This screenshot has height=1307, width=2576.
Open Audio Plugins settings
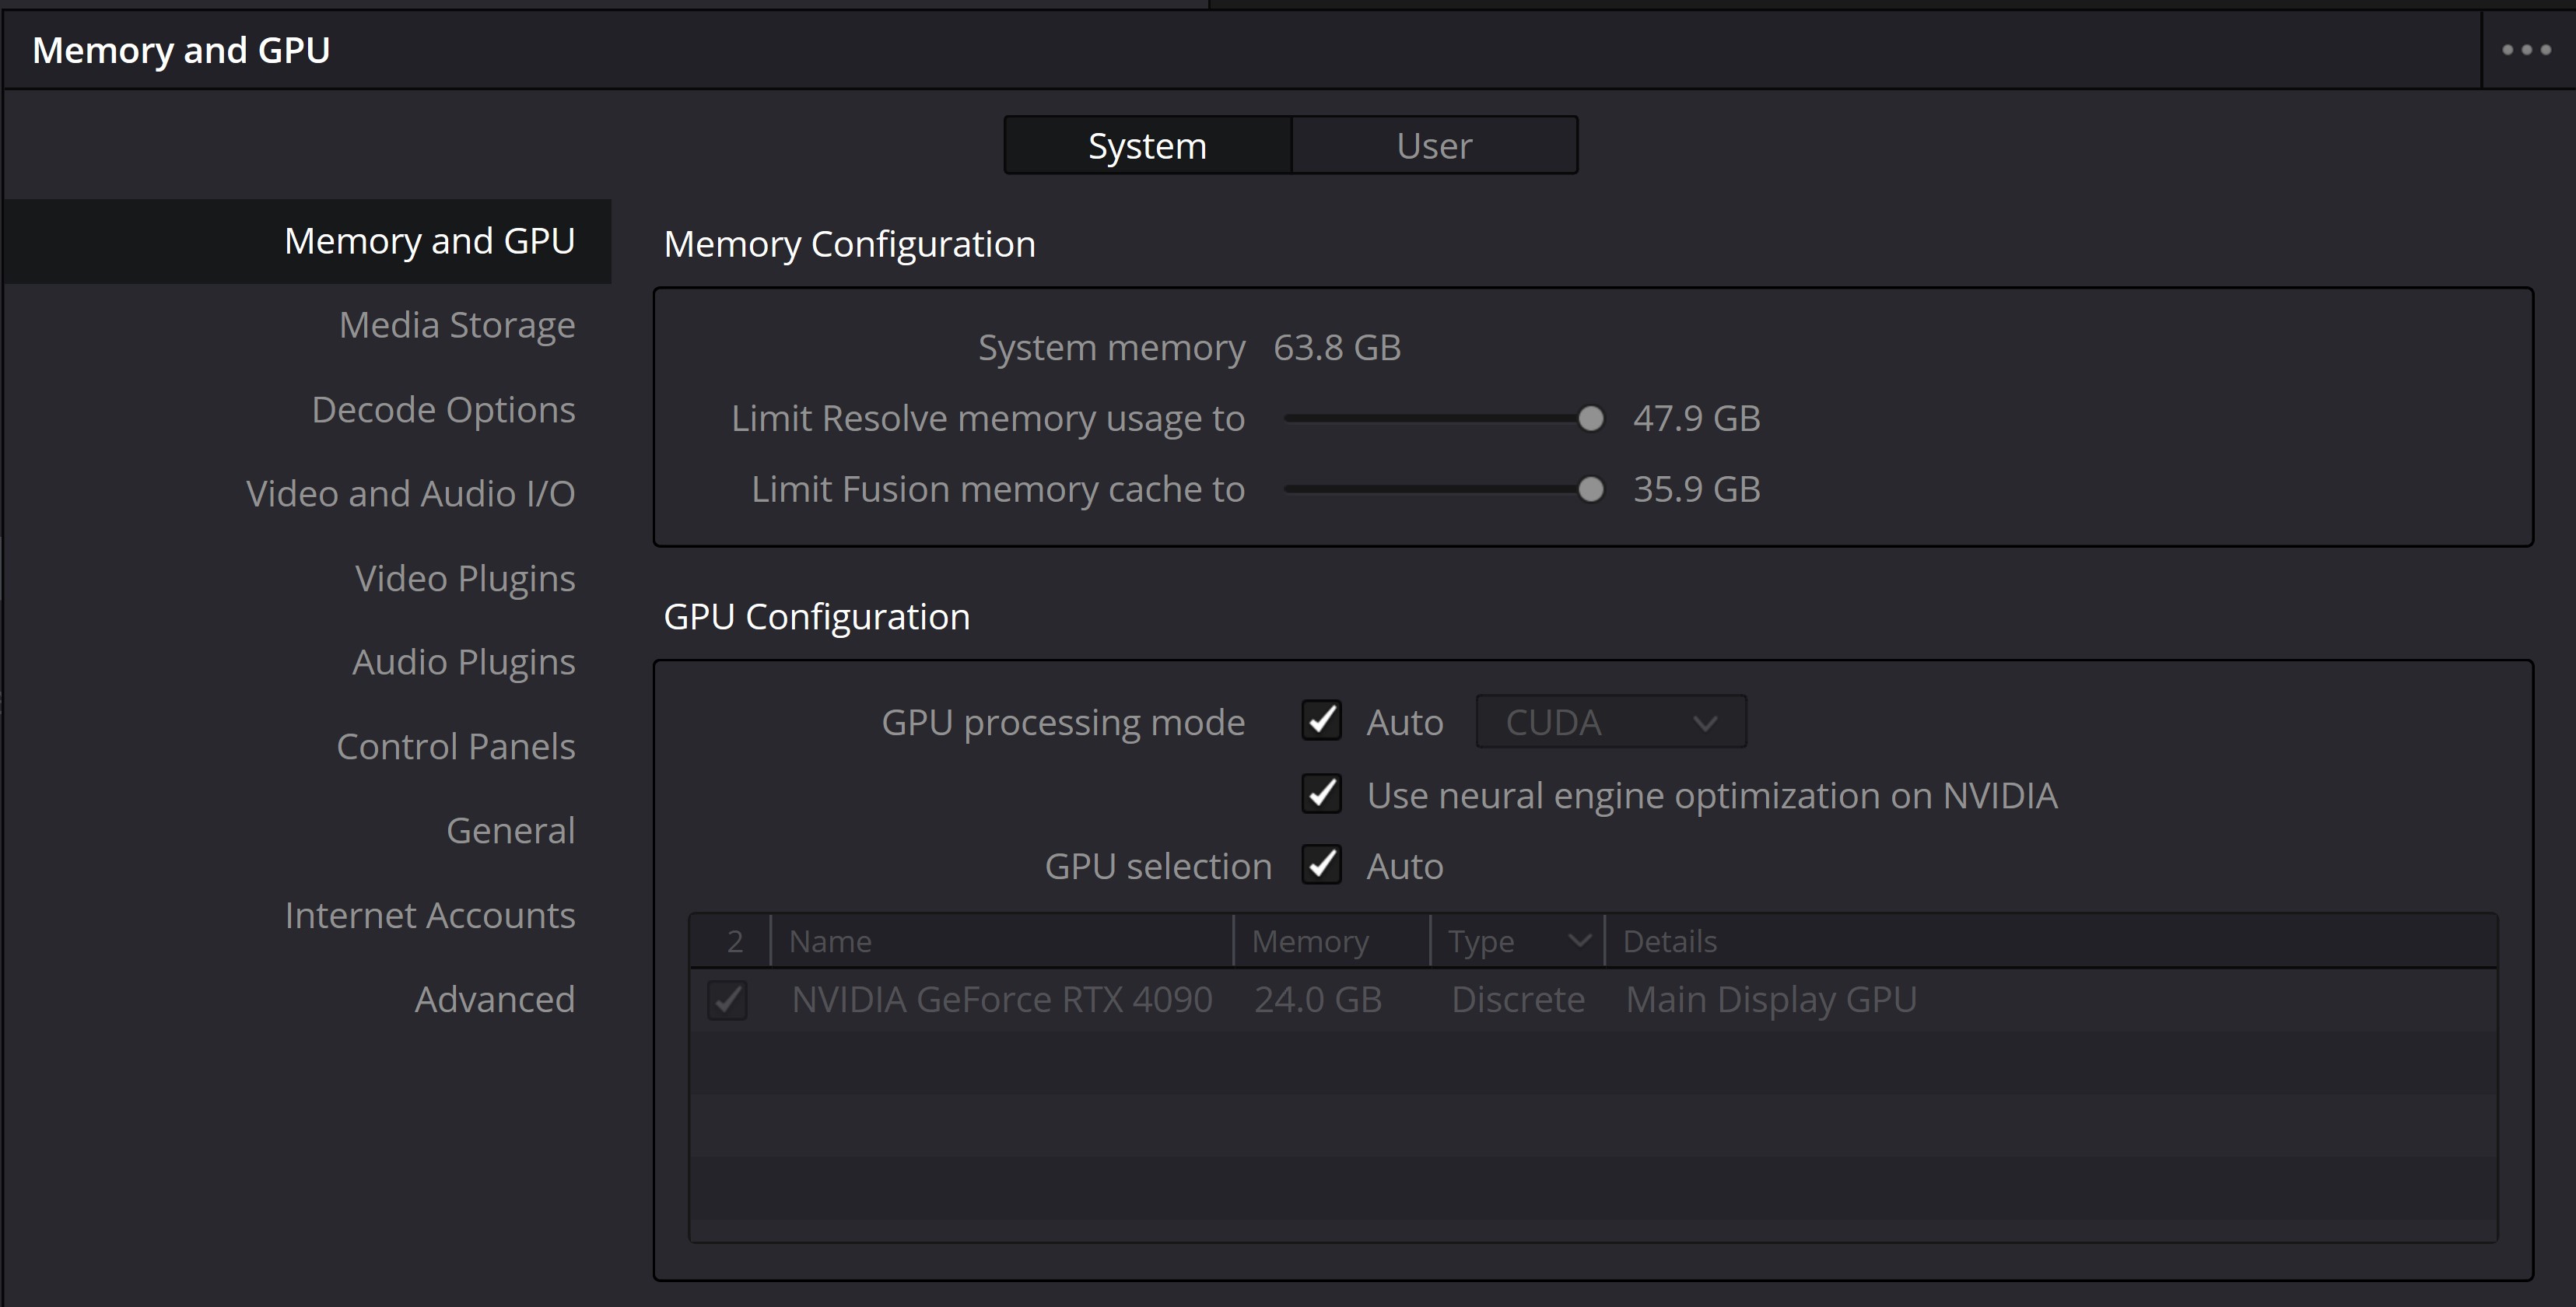tap(464, 662)
